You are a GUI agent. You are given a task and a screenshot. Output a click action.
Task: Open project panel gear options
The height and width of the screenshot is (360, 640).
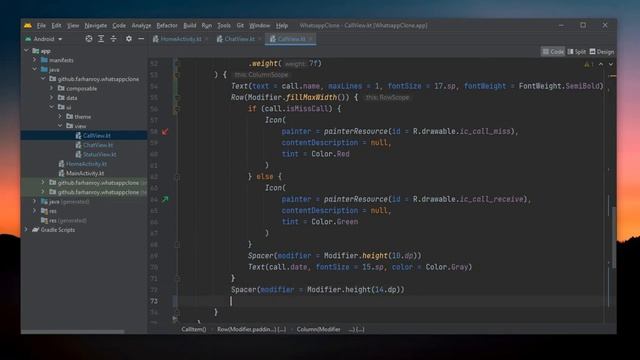click(x=129, y=39)
